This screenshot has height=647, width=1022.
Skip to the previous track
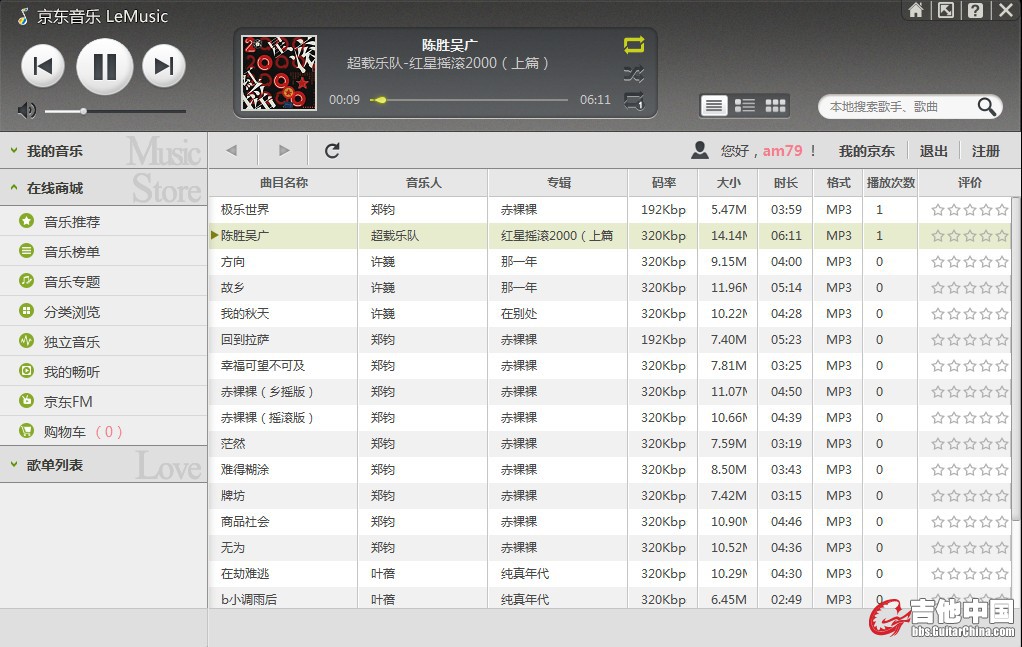(42, 66)
